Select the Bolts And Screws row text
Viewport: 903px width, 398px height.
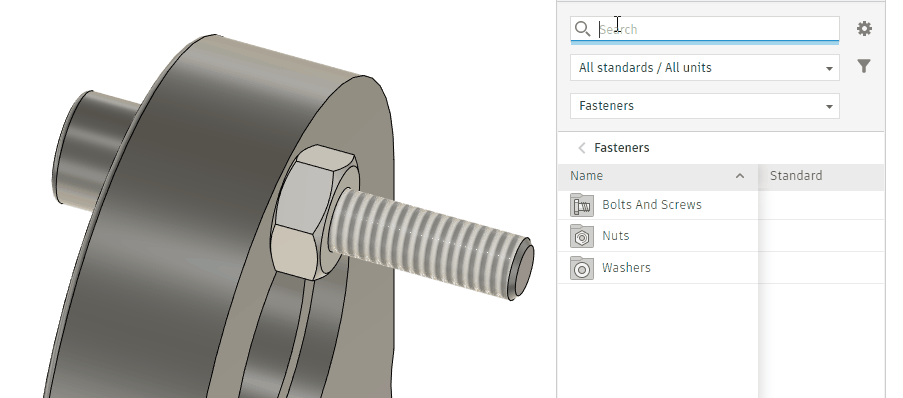[651, 205]
